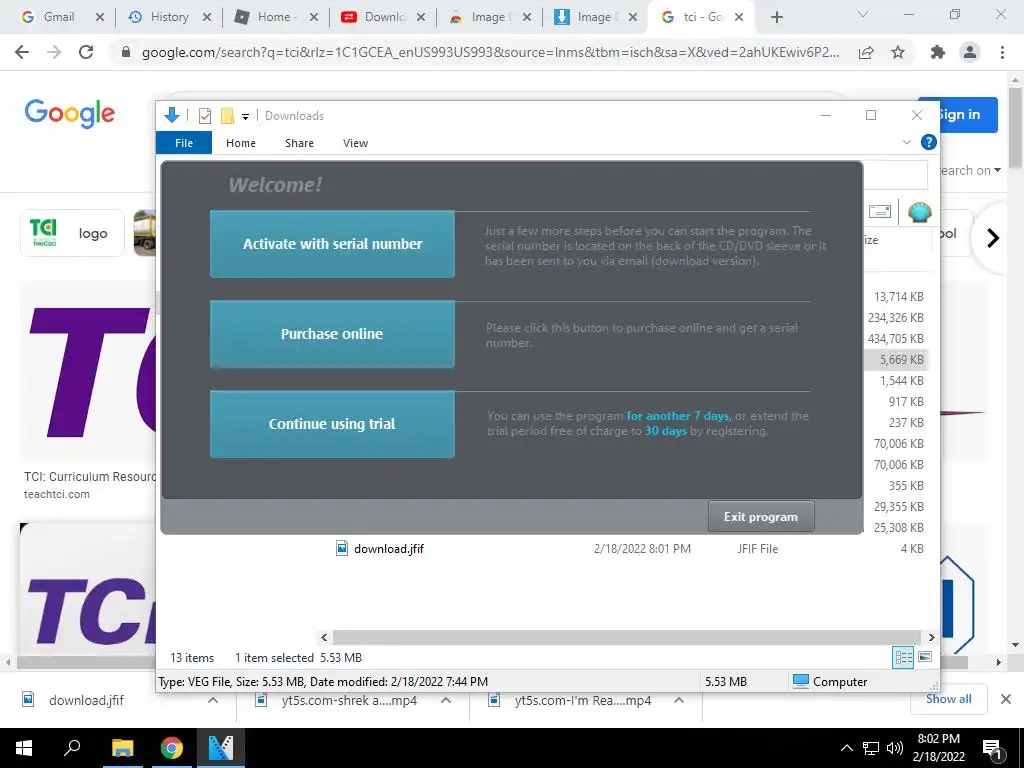The image size is (1024, 768).
Task: Open teachtci.com image result link
Action: (57, 494)
